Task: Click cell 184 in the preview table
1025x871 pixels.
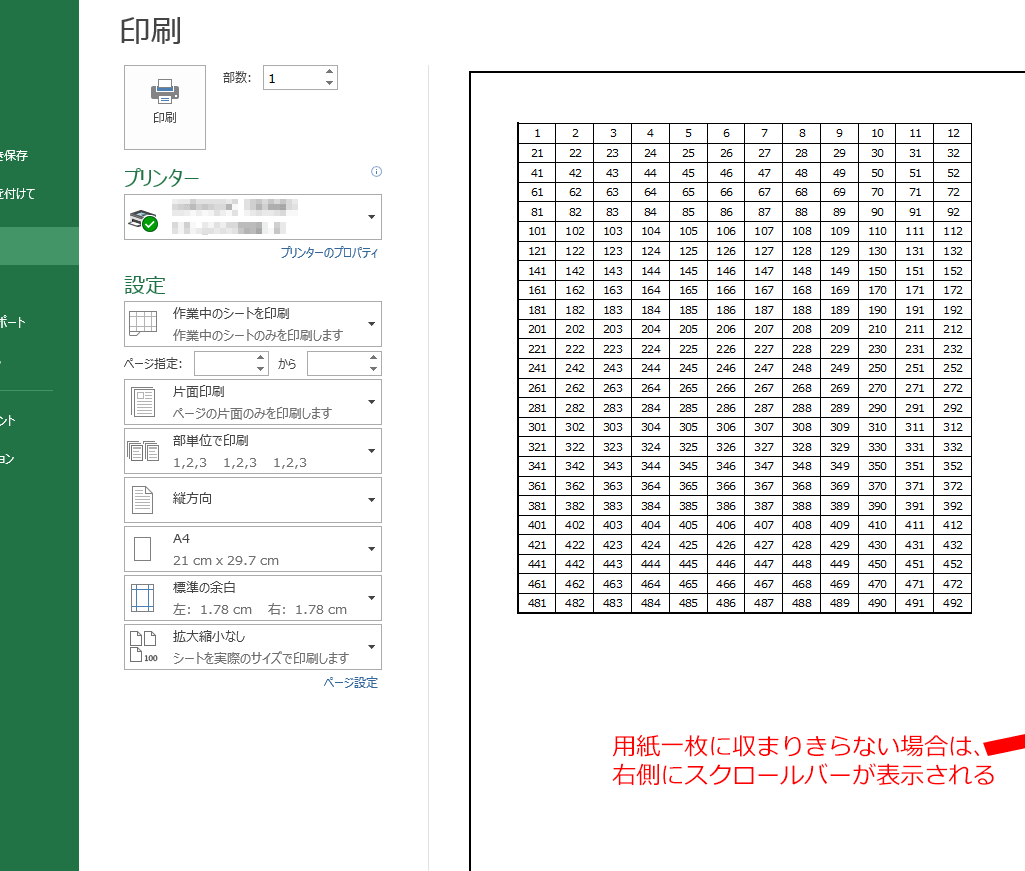Action: (x=650, y=310)
